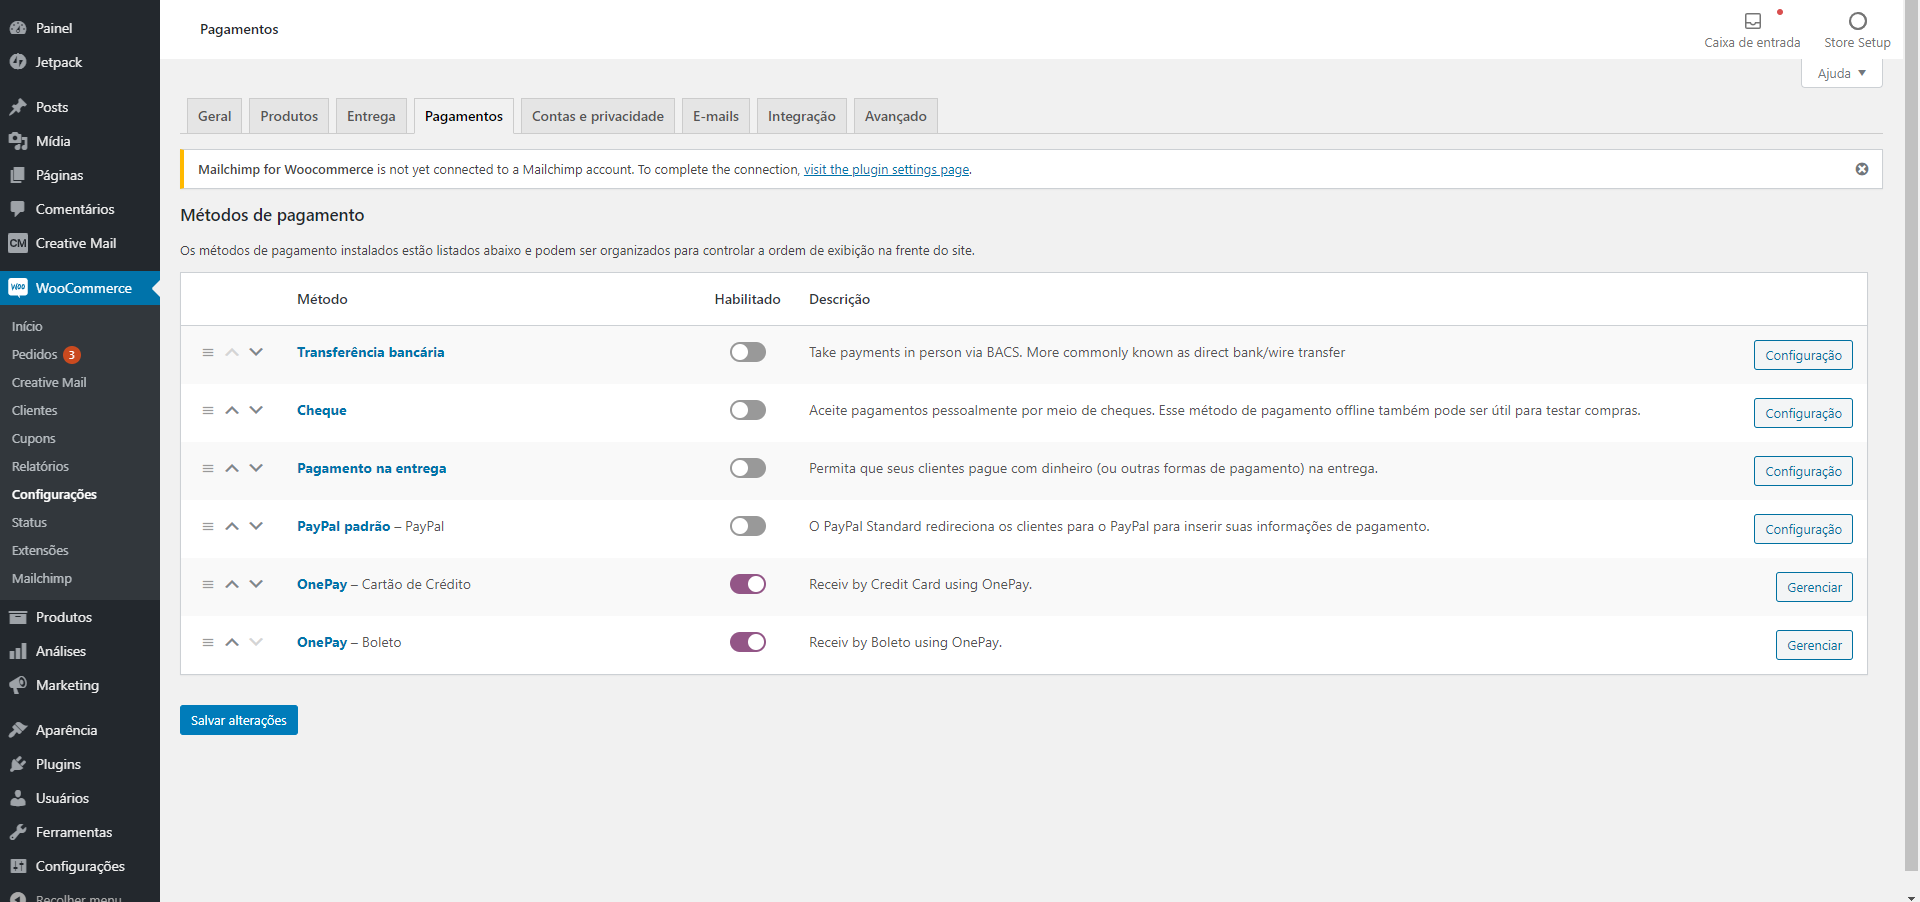The width and height of the screenshot is (1920, 902).
Task: Open the Caixa de entrada inbox icon
Action: pos(1752,21)
